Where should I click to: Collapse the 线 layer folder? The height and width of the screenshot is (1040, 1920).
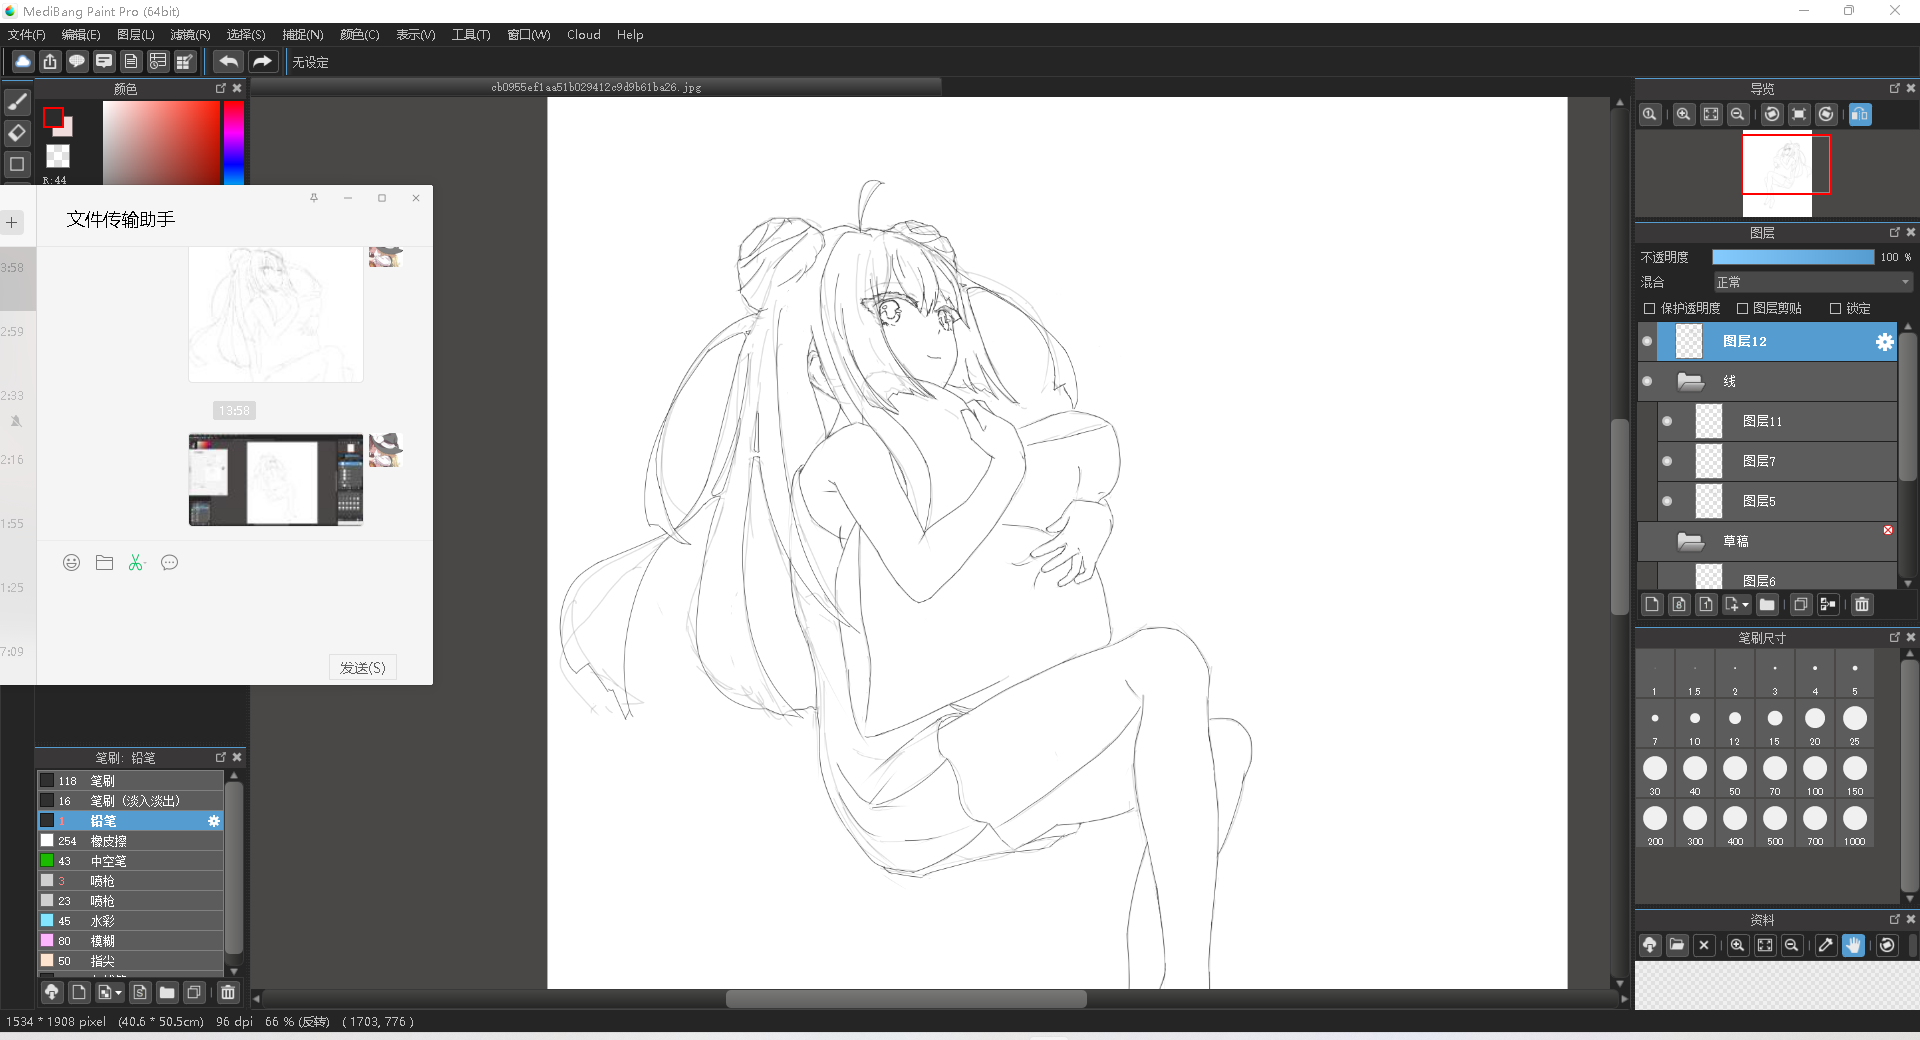(x=1690, y=381)
